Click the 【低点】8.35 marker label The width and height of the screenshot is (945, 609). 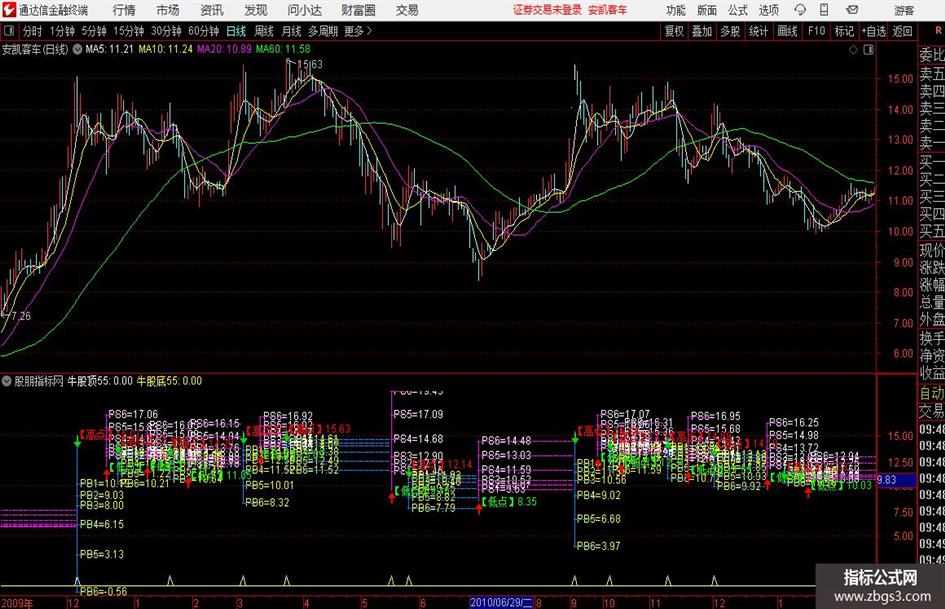pos(509,502)
